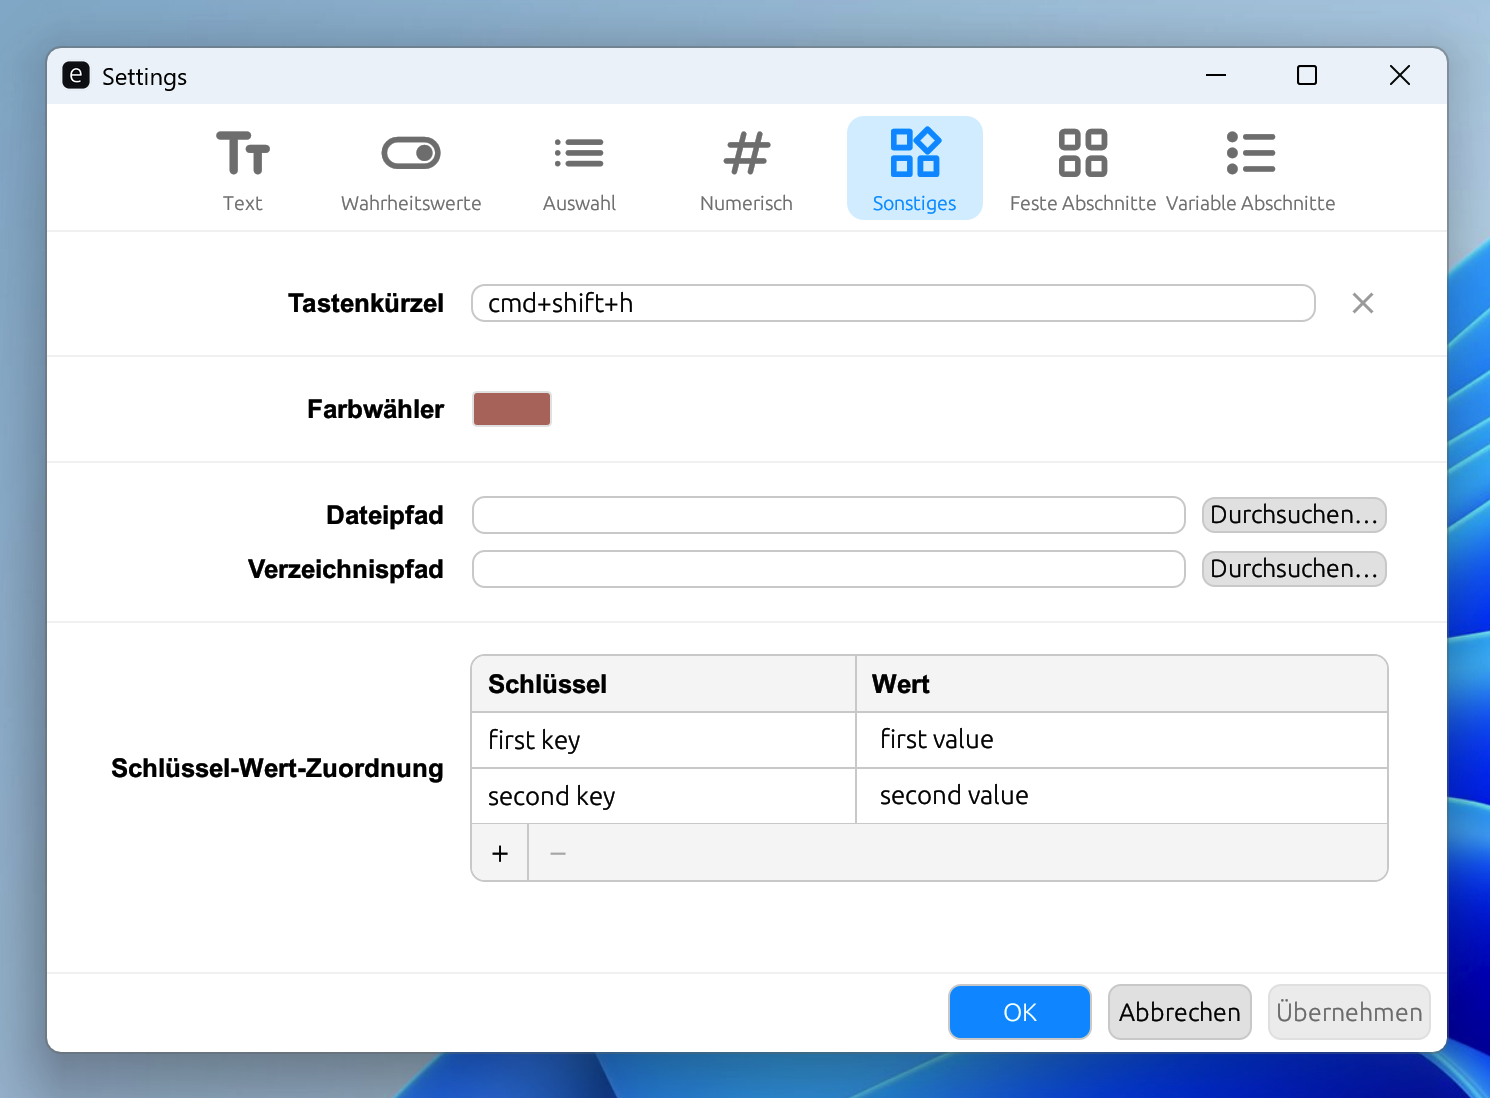Switch to the Wahrheitswerte tab

point(411,168)
